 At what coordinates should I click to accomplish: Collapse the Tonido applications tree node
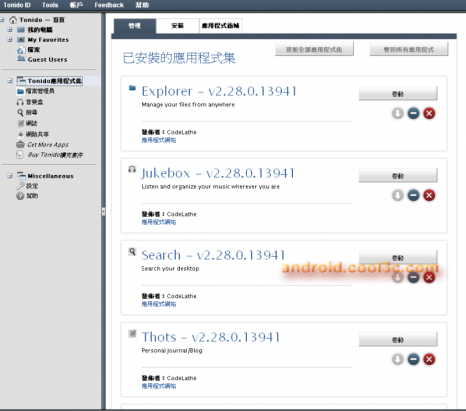(10, 81)
